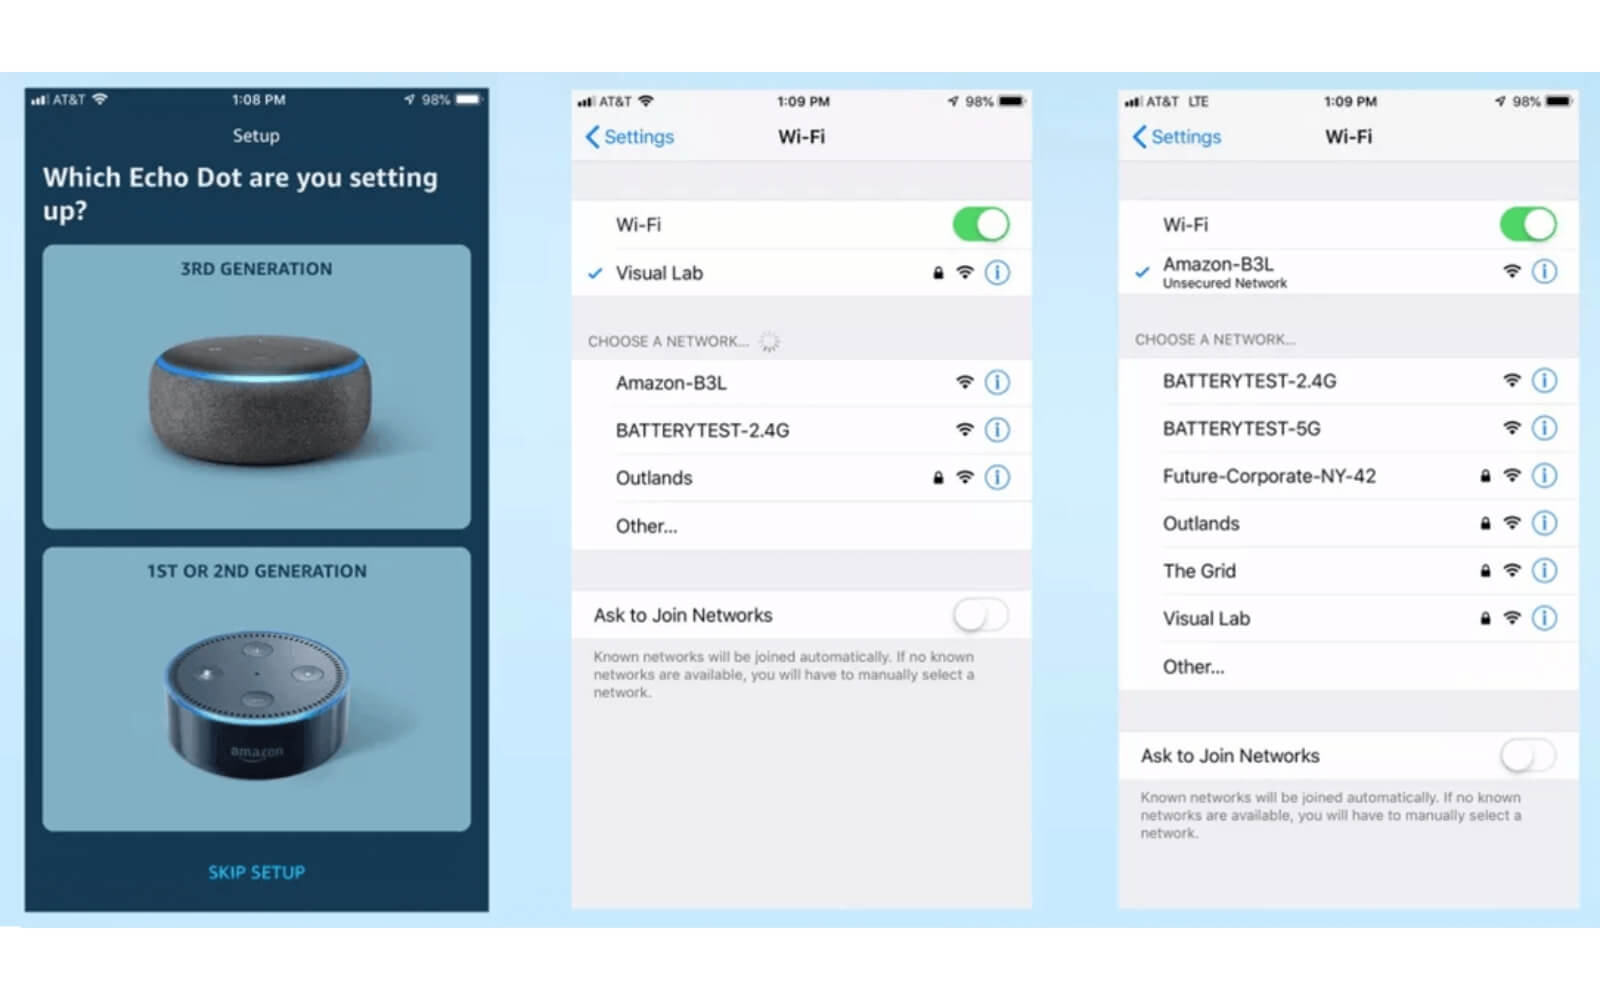Image resolution: width=1600 pixels, height=1000 pixels.
Task: Tap the Skip Setup link
Action: (x=256, y=872)
